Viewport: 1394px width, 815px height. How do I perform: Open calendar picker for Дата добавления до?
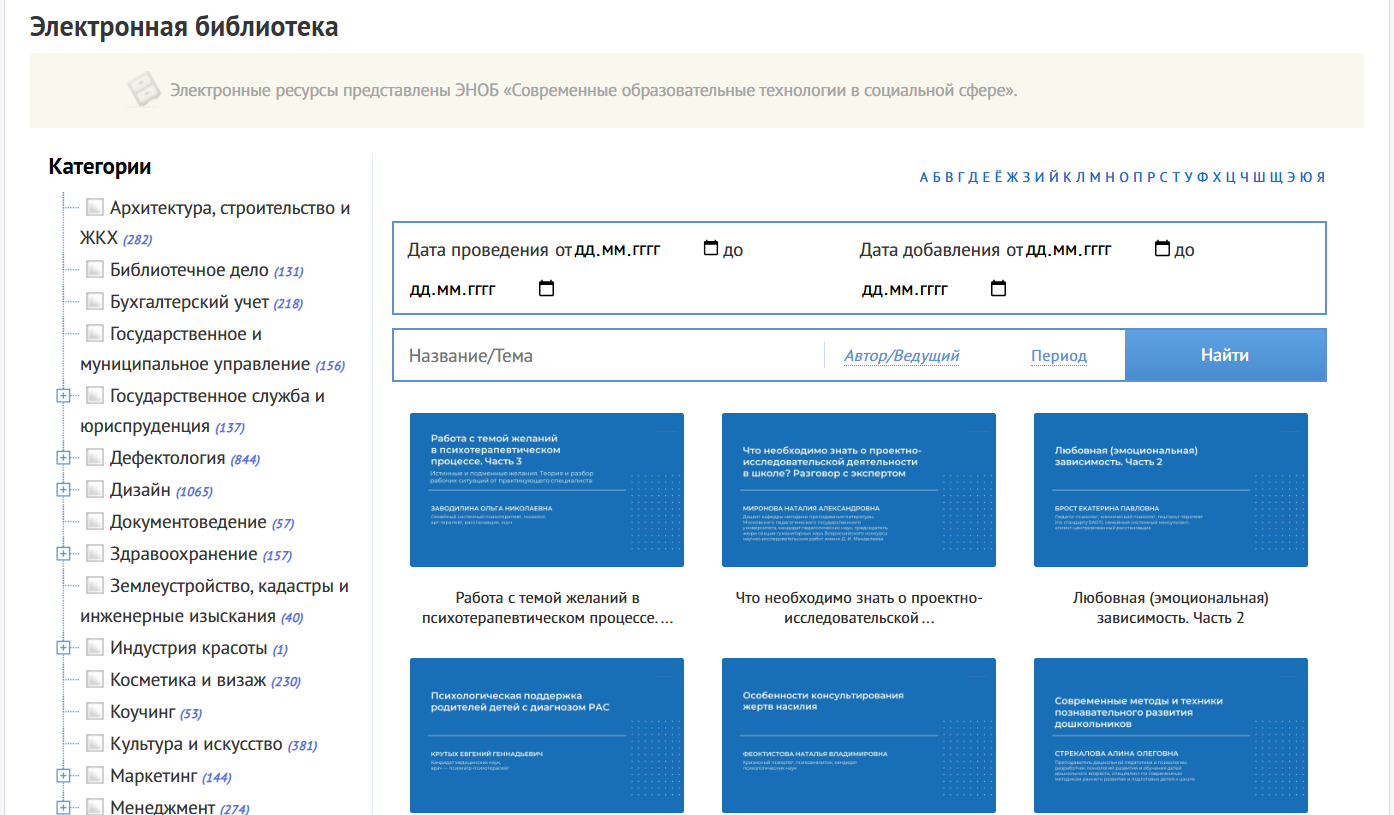coord(998,289)
